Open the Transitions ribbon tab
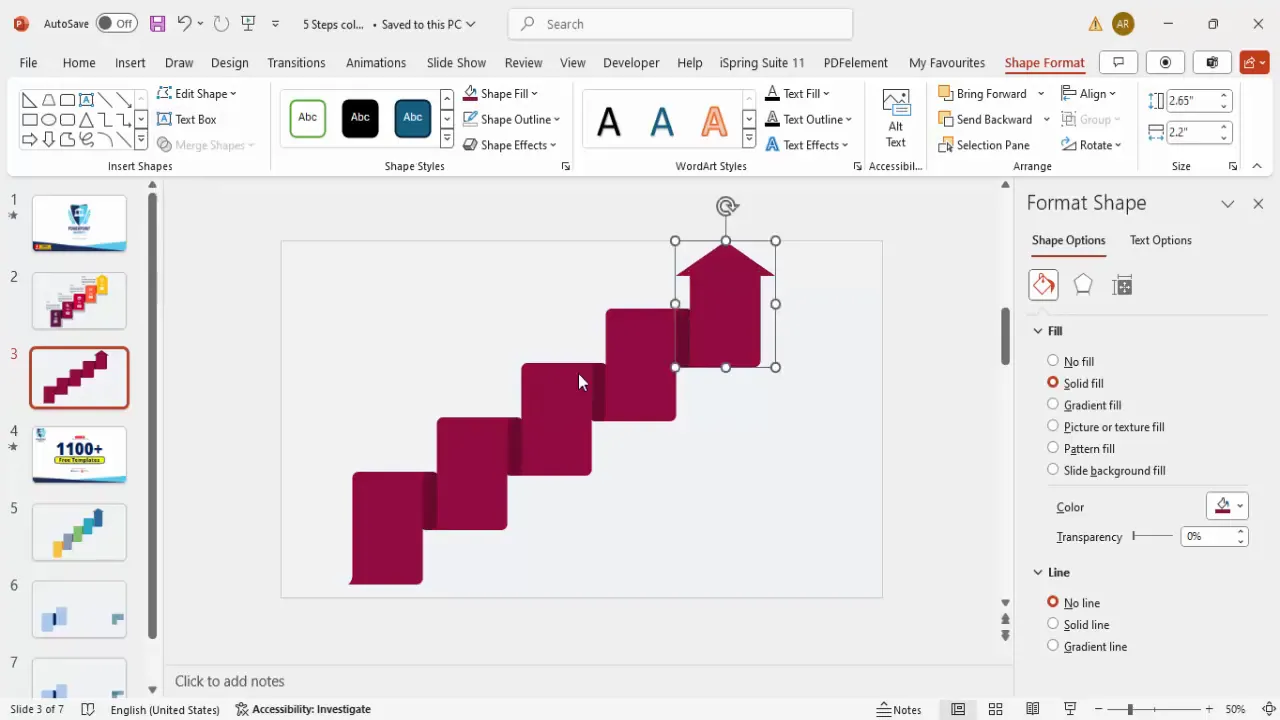The width and height of the screenshot is (1280, 720). [296, 62]
